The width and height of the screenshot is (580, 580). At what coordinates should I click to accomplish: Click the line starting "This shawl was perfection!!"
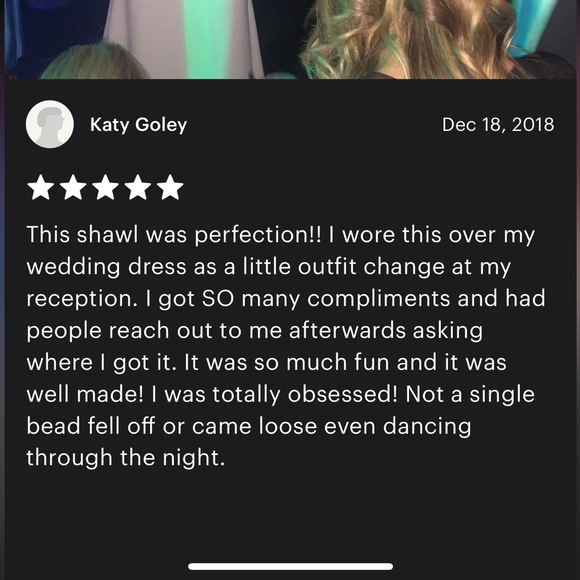tap(281, 235)
